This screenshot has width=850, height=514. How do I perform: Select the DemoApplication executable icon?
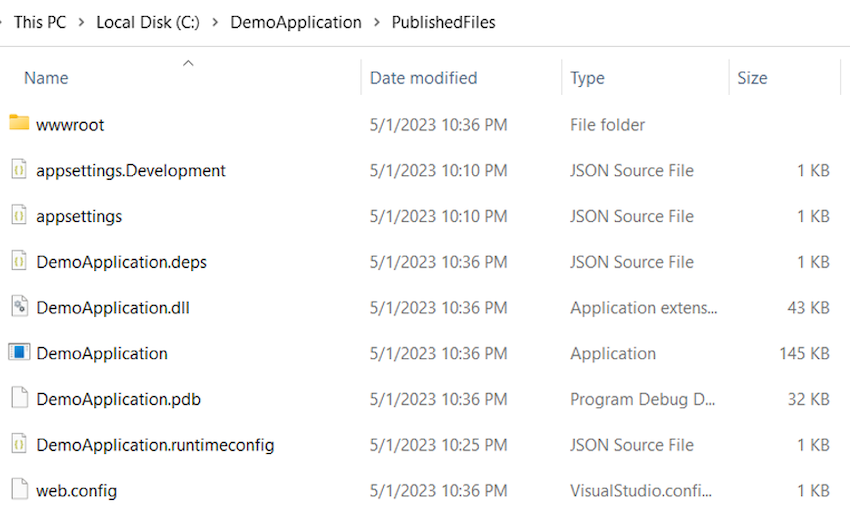[x=19, y=352]
